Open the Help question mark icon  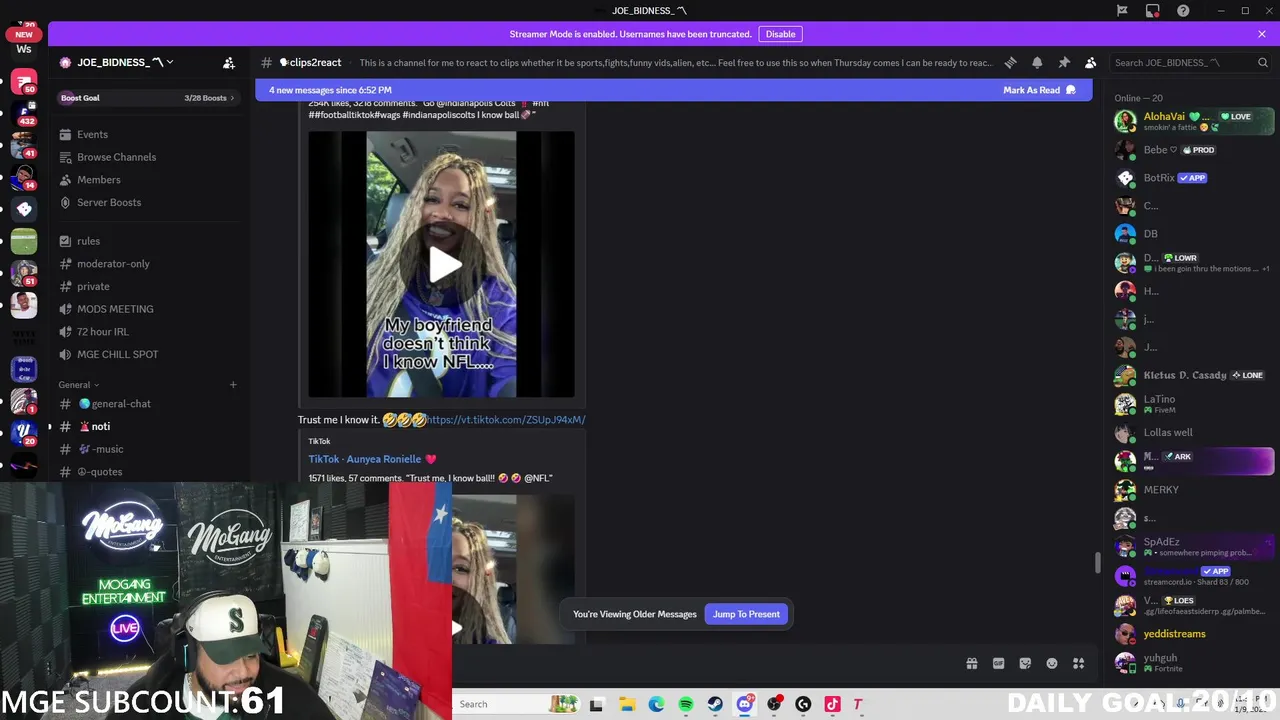coord(1183,11)
